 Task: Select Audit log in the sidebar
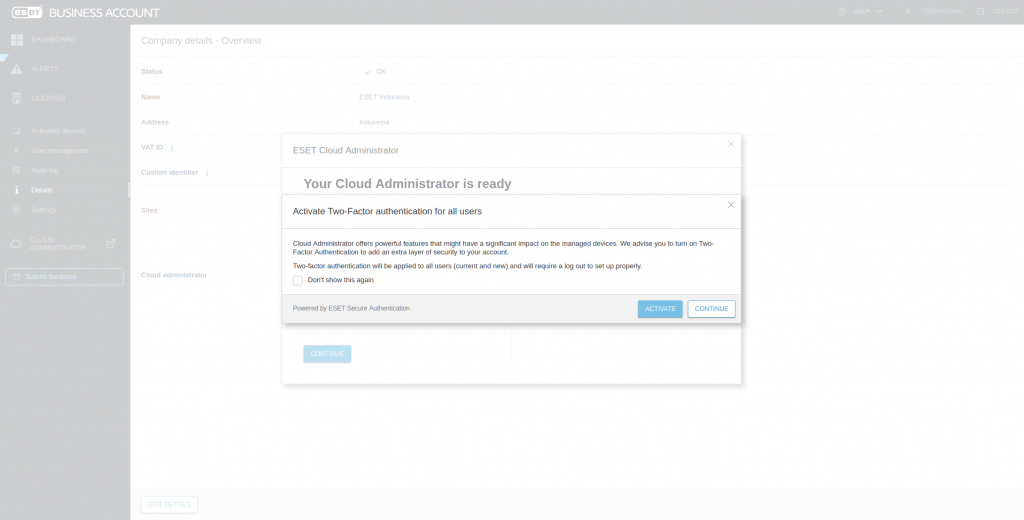pos(44,171)
